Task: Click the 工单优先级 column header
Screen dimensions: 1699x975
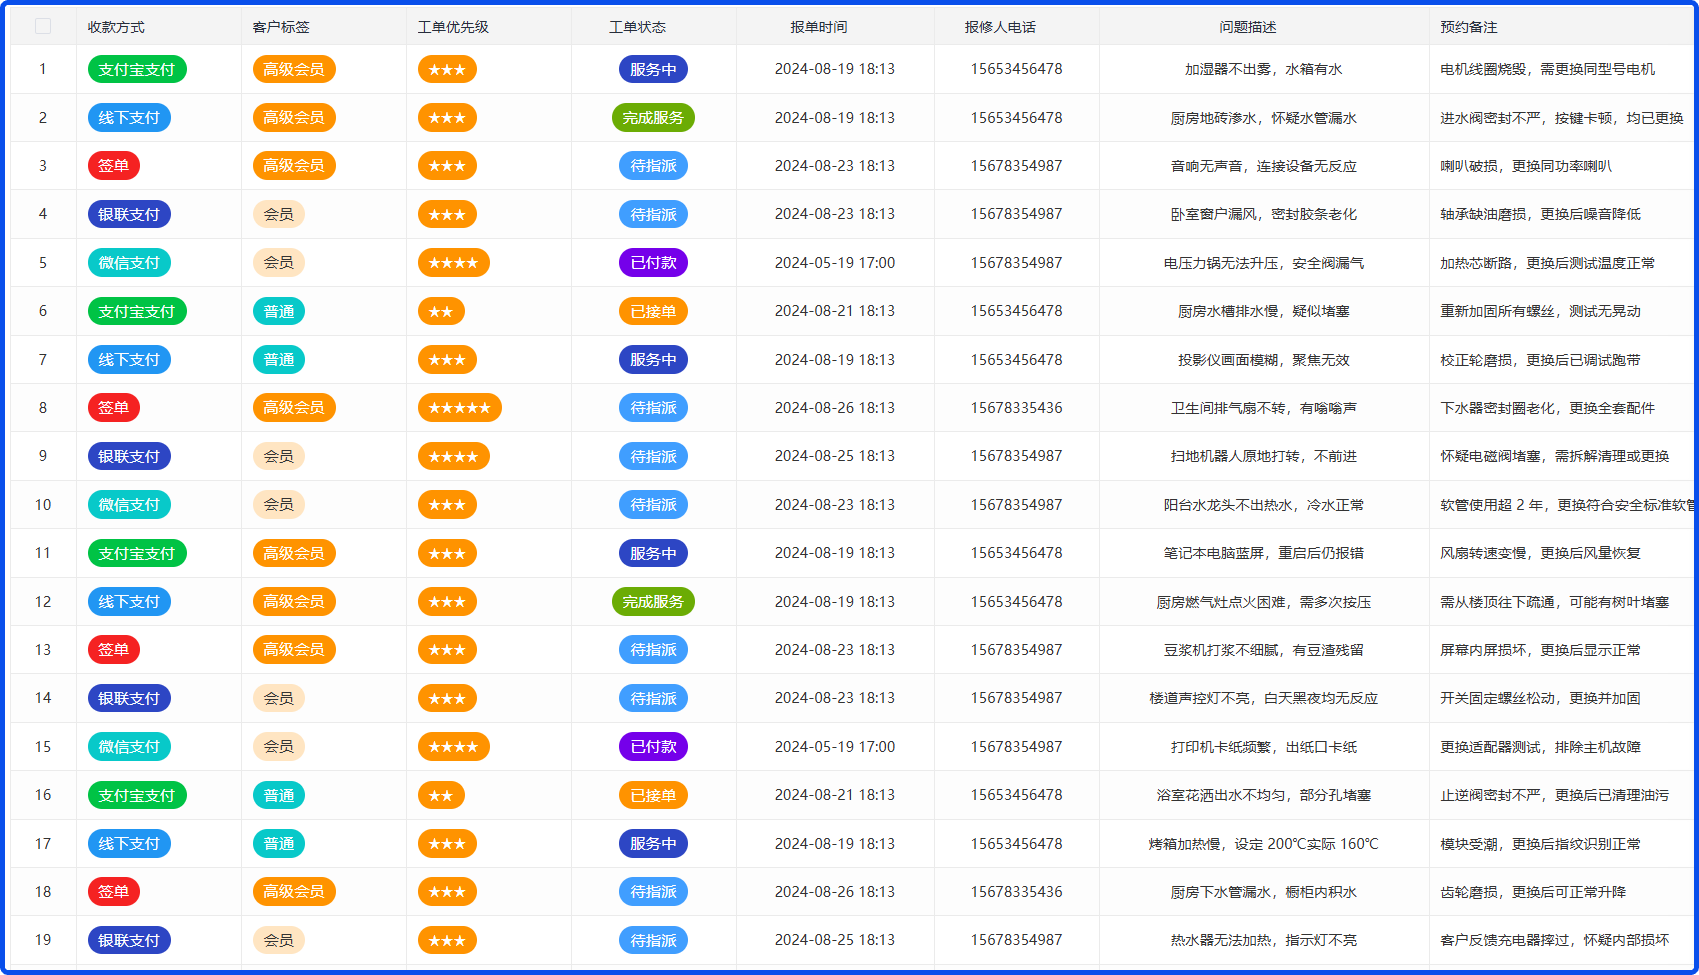Action: coord(453,27)
